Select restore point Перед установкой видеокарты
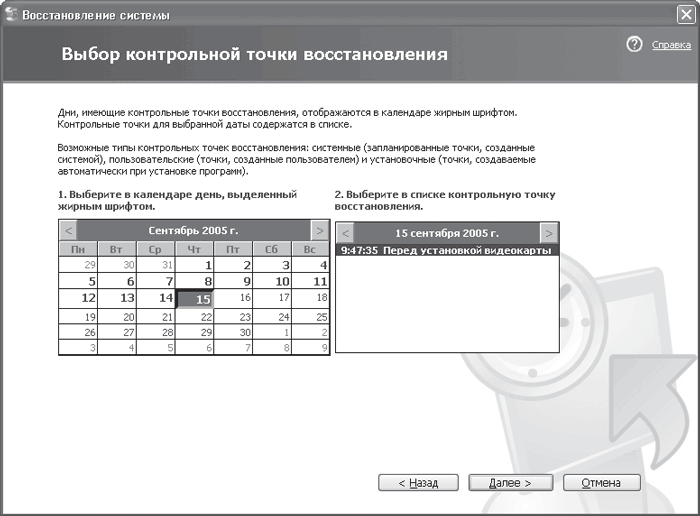The image size is (700, 516). [447, 250]
